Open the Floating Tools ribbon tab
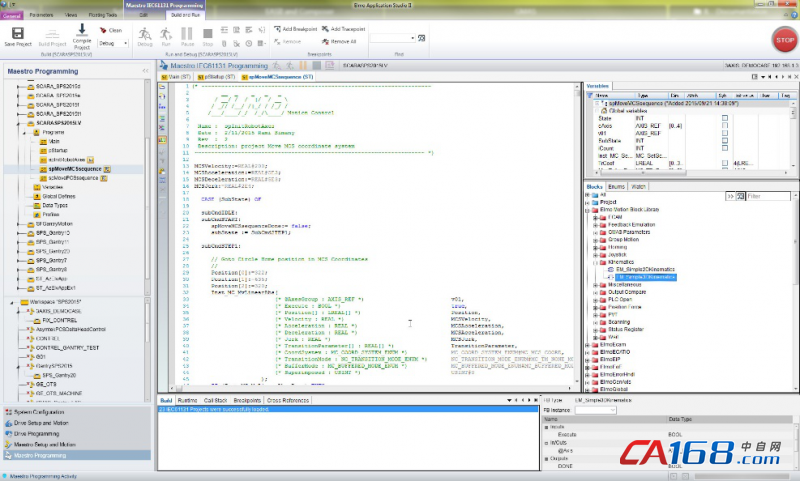The height and width of the screenshot is (481, 800). tap(103, 15)
